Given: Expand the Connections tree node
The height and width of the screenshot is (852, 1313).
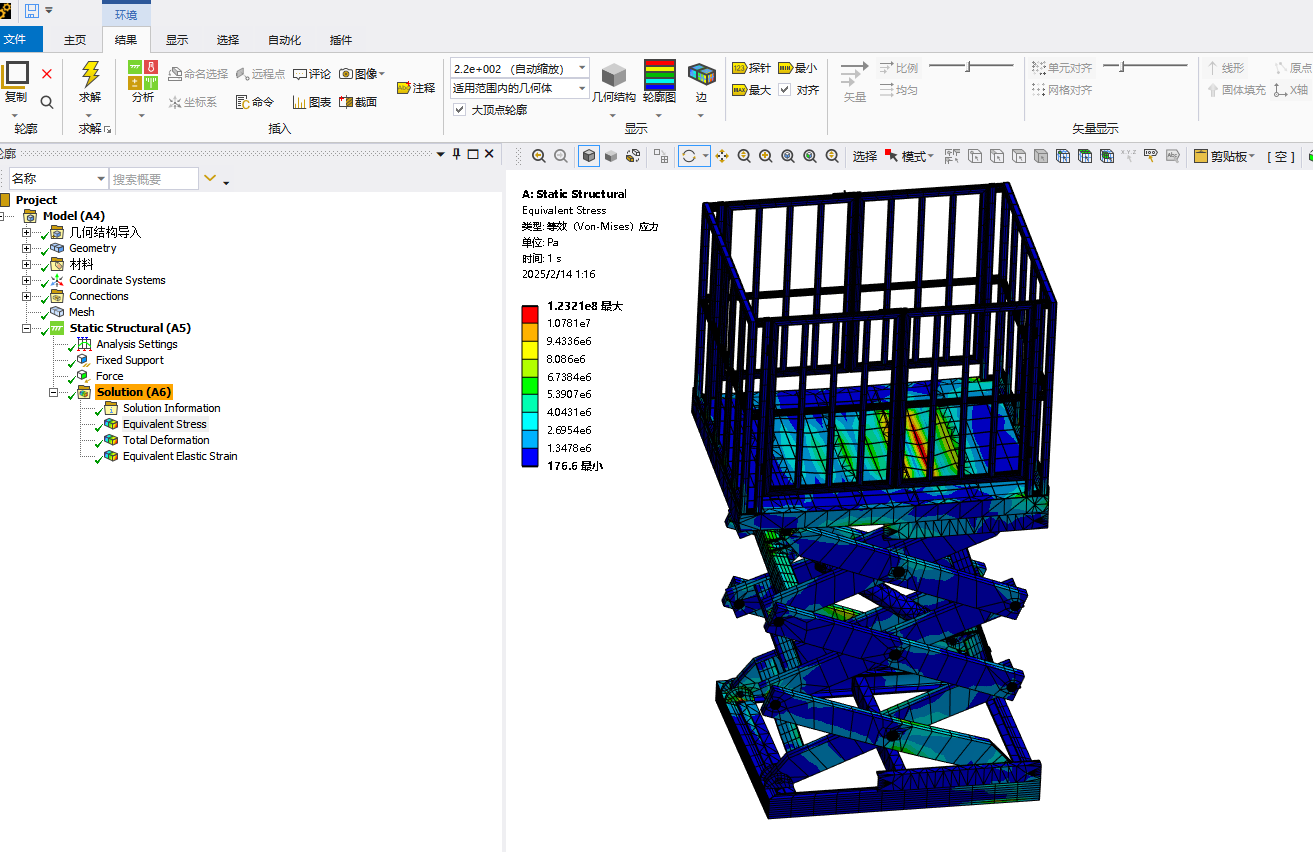Looking at the screenshot, I should pos(27,296).
